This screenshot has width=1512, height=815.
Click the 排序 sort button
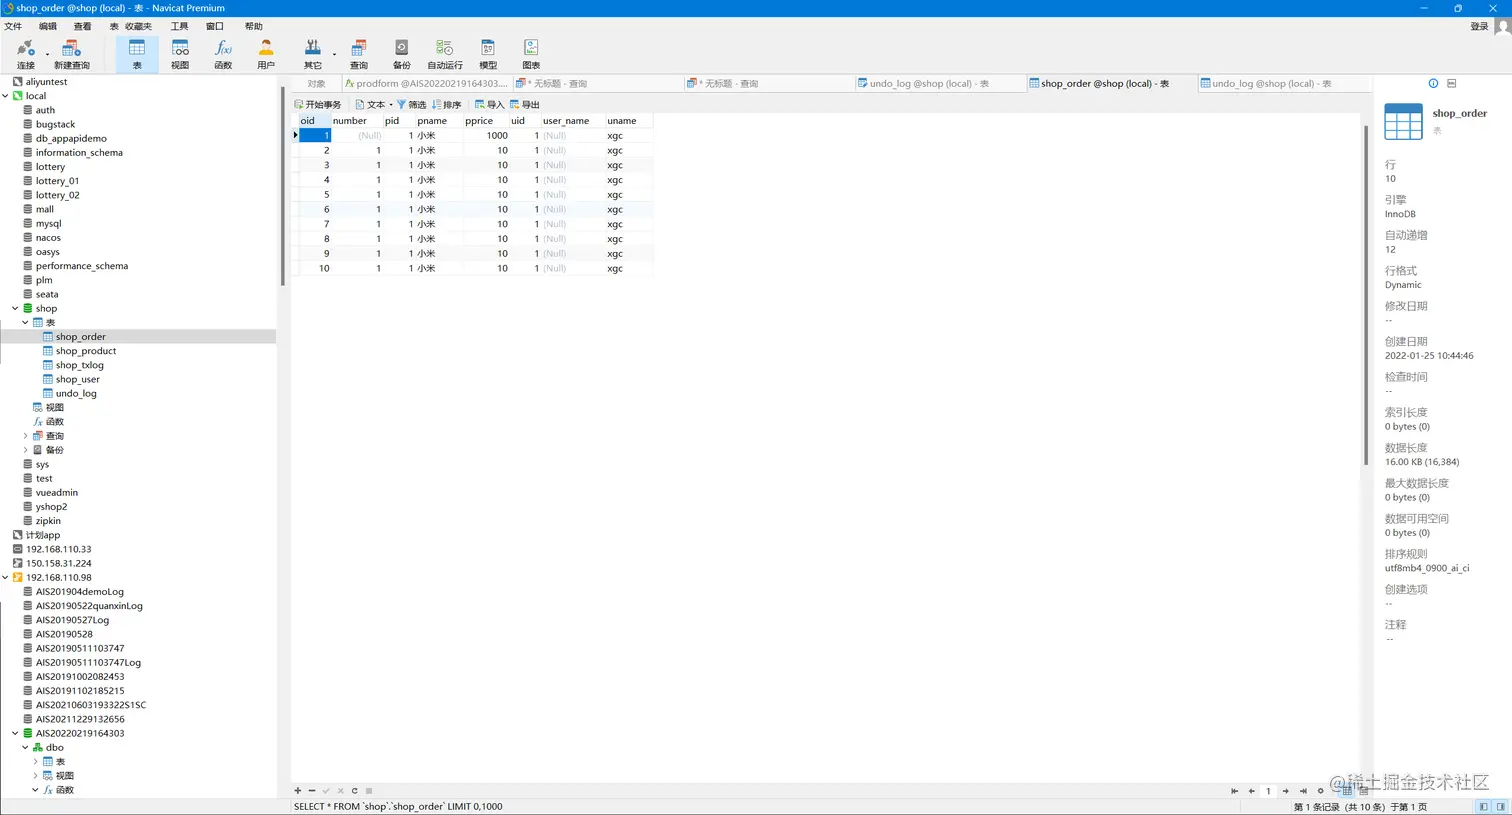click(x=447, y=104)
